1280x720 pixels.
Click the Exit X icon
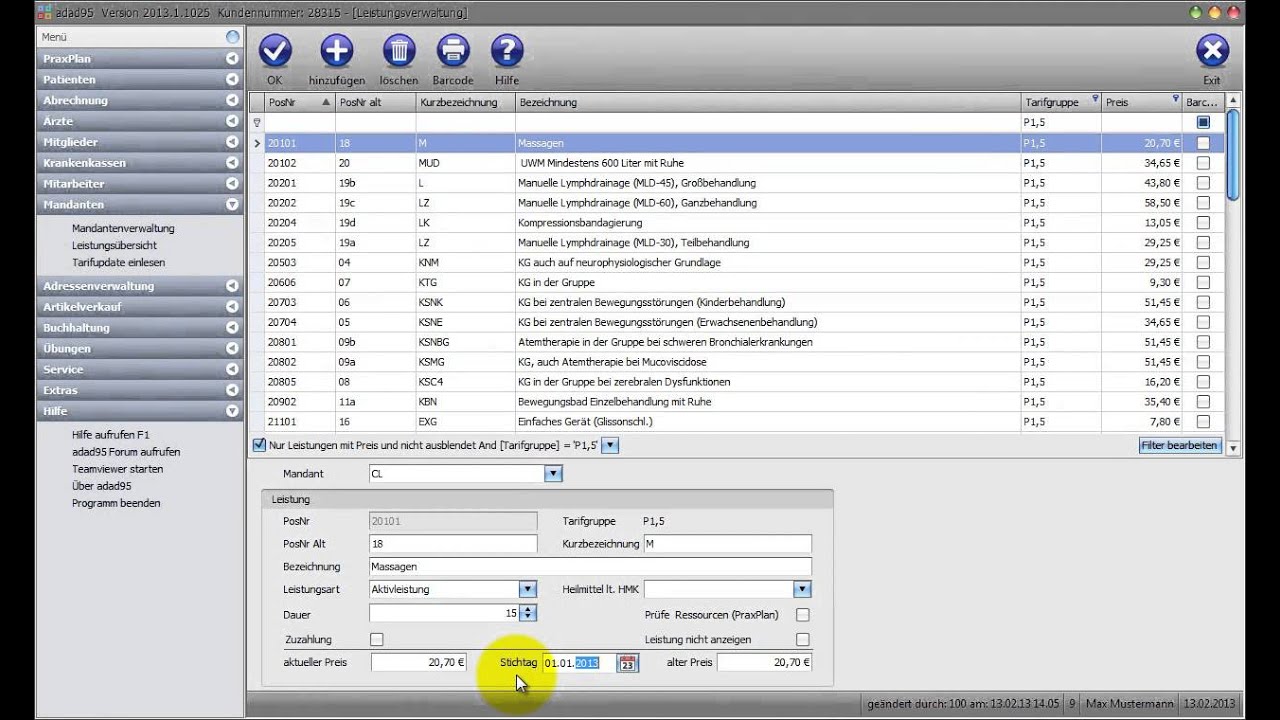(1212, 50)
